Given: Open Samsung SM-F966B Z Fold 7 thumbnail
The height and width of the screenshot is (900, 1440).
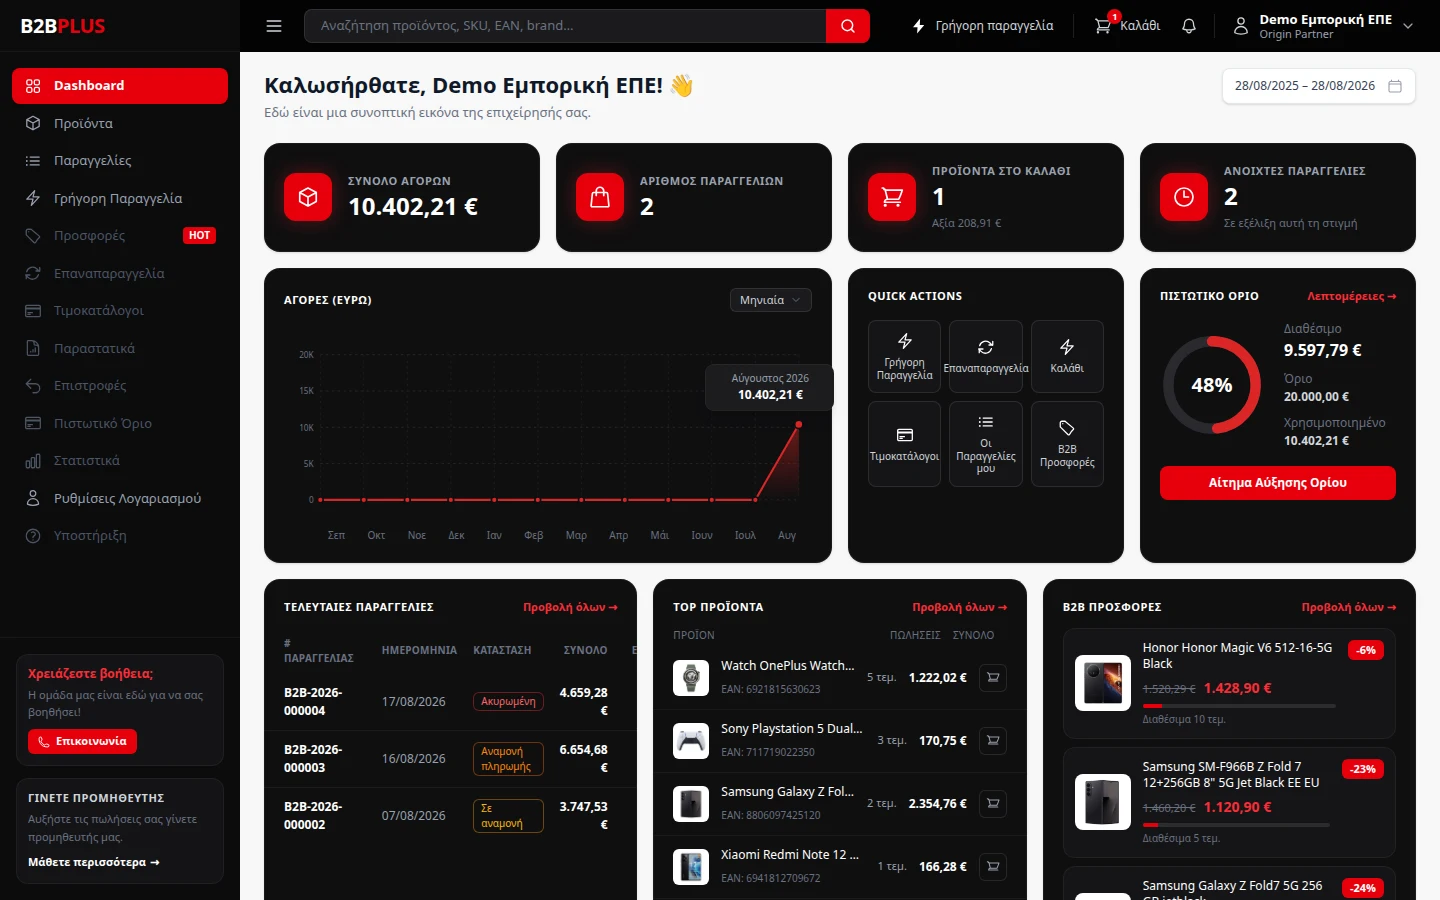Looking at the screenshot, I should [x=1103, y=802].
